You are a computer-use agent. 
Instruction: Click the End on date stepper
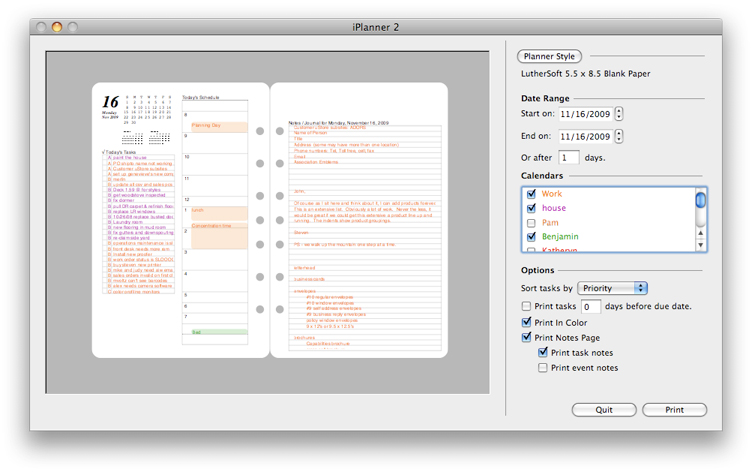coord(619,135)
